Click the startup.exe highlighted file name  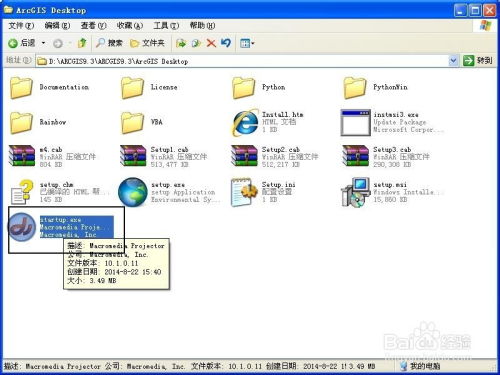pyautogui.click(x=60, y=220)
